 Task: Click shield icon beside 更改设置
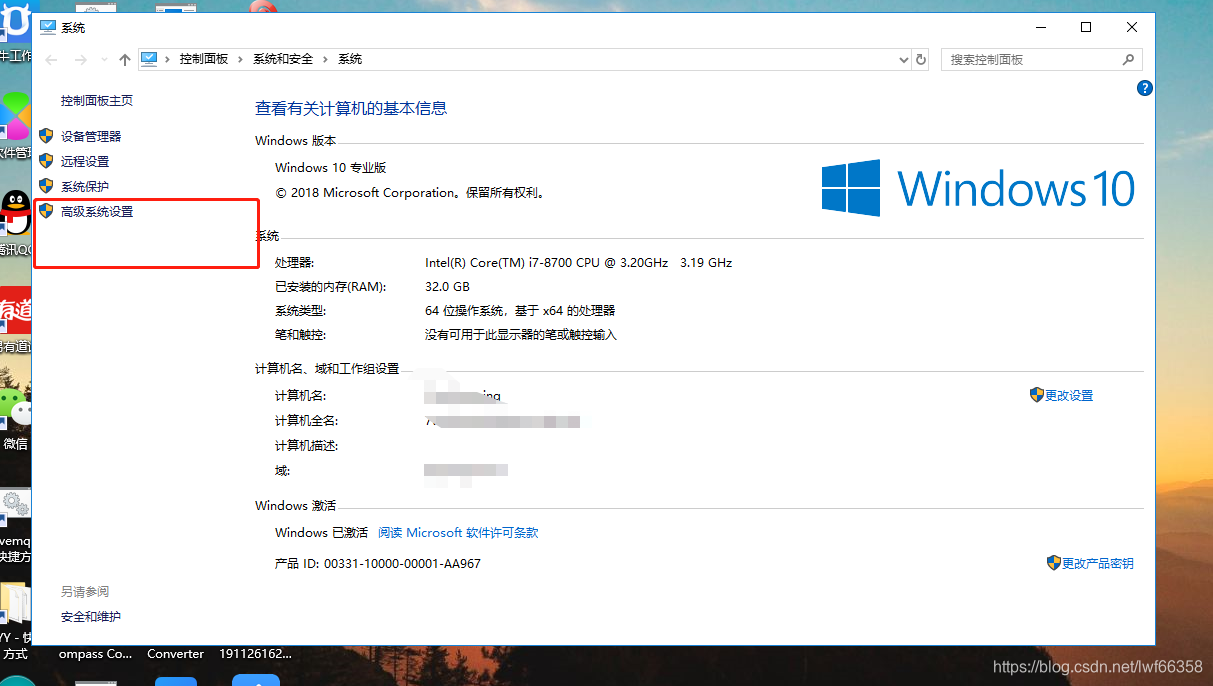tap(1037, 395)
